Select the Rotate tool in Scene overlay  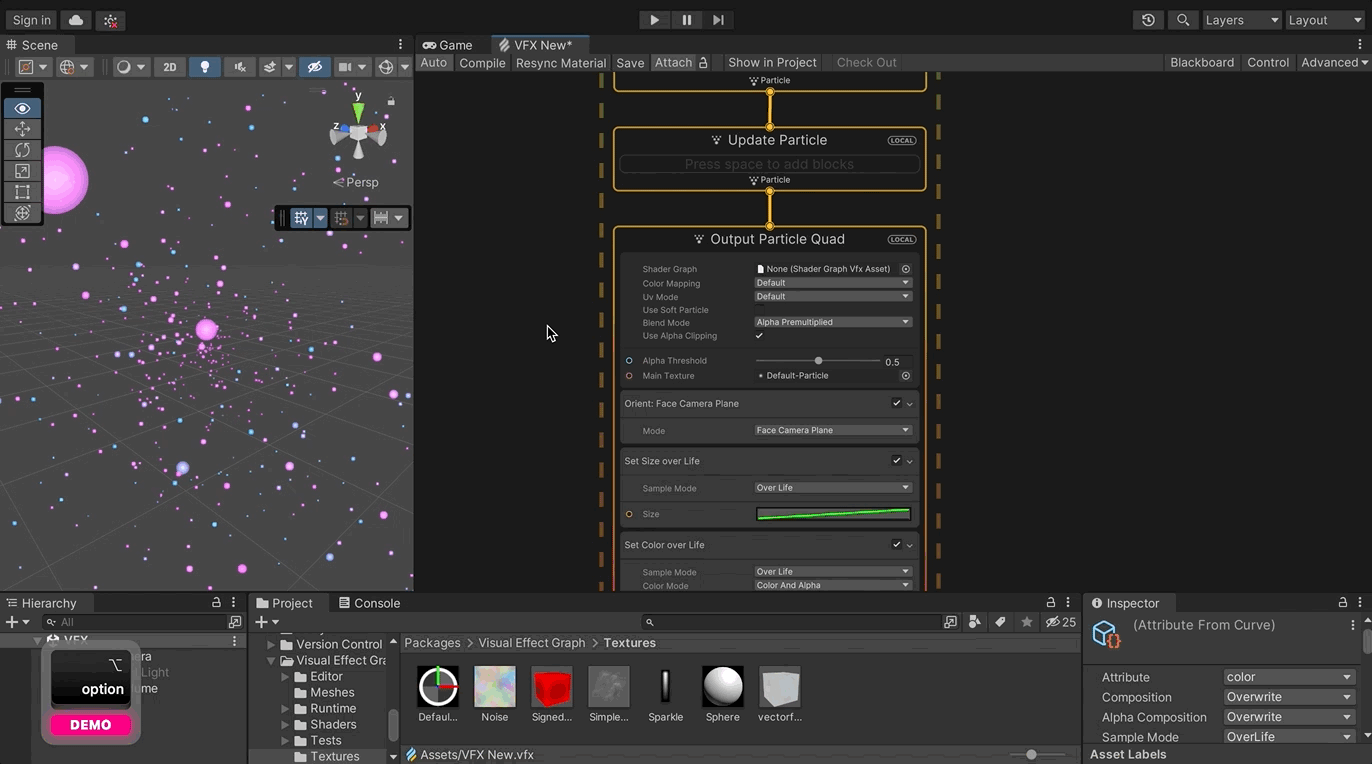[x=22, y=150]
